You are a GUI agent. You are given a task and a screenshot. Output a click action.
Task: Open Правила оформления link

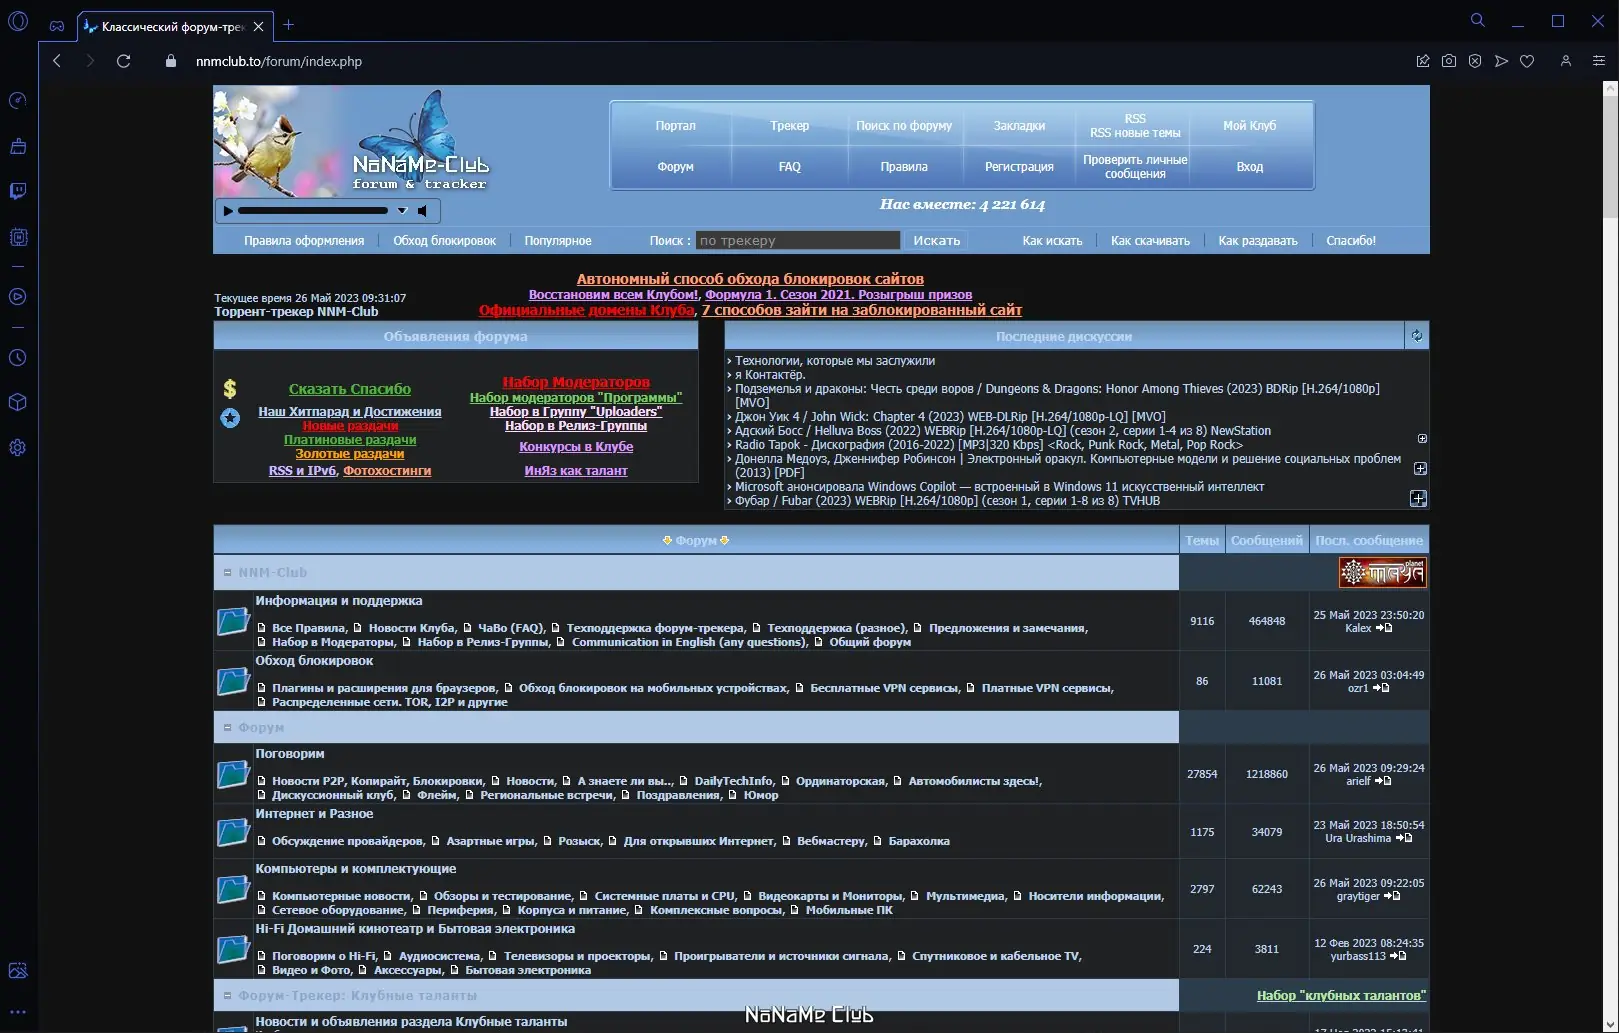(304, 241)
